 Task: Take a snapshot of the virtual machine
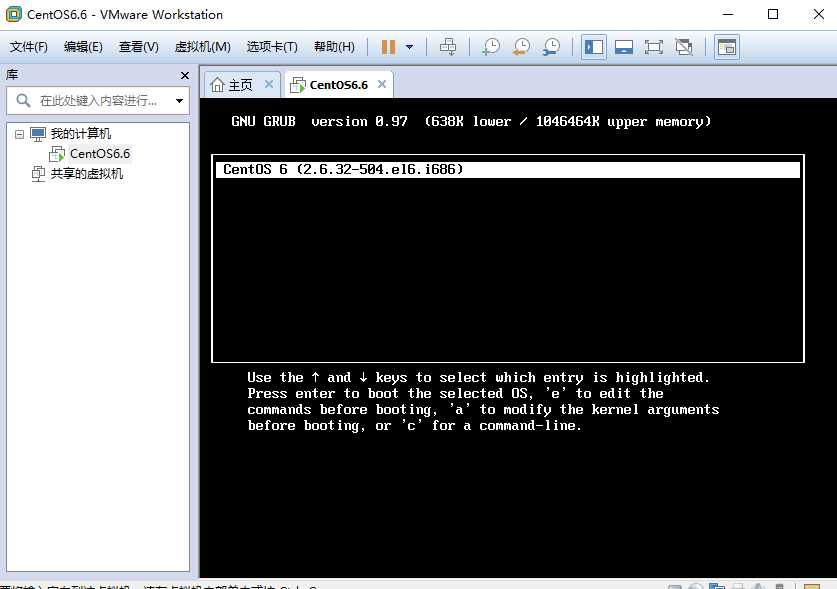coord(491,47)
